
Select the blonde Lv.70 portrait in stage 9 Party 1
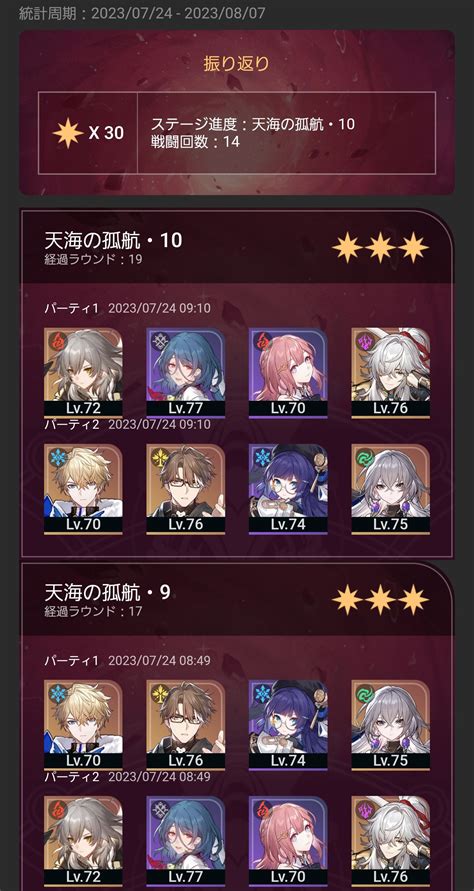tap(83, 725)
